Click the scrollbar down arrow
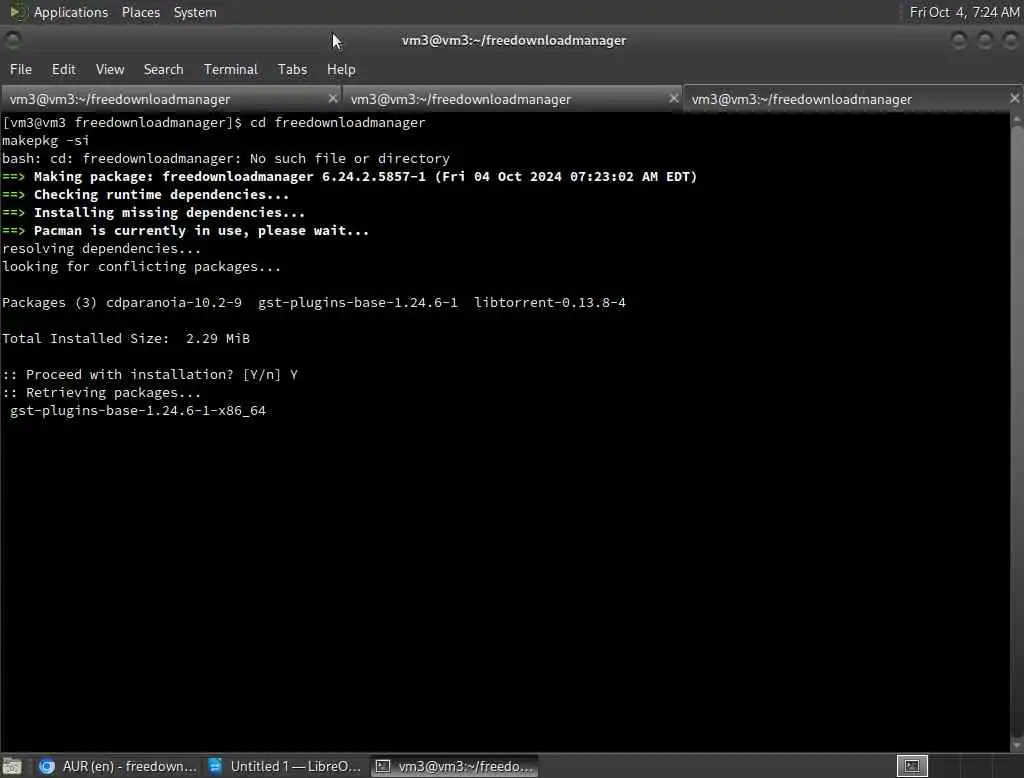Screen dimensions: 1024x778 pos(1017,745)
